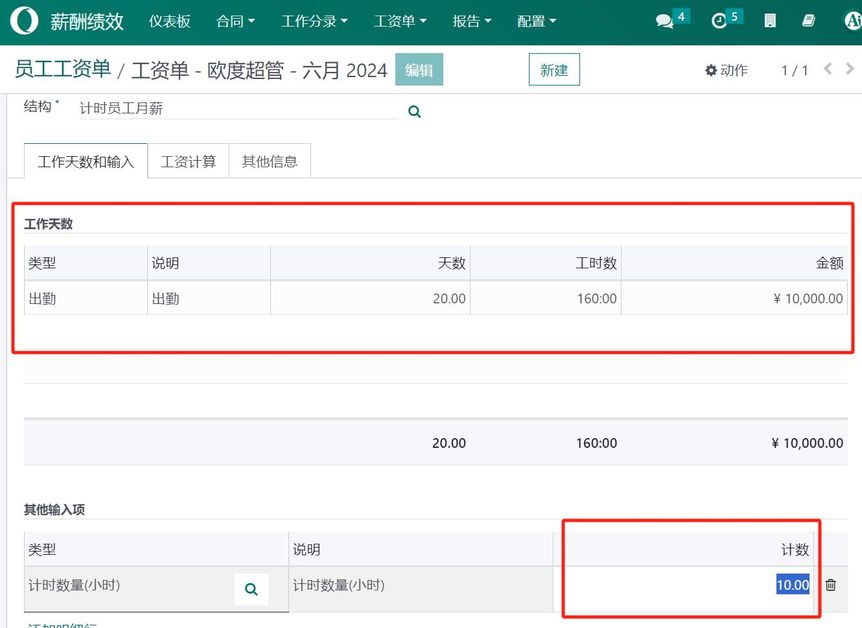Click the notepad icon in top bar
862x628 pixels.
pyautogui.click(x=770, y=21)
